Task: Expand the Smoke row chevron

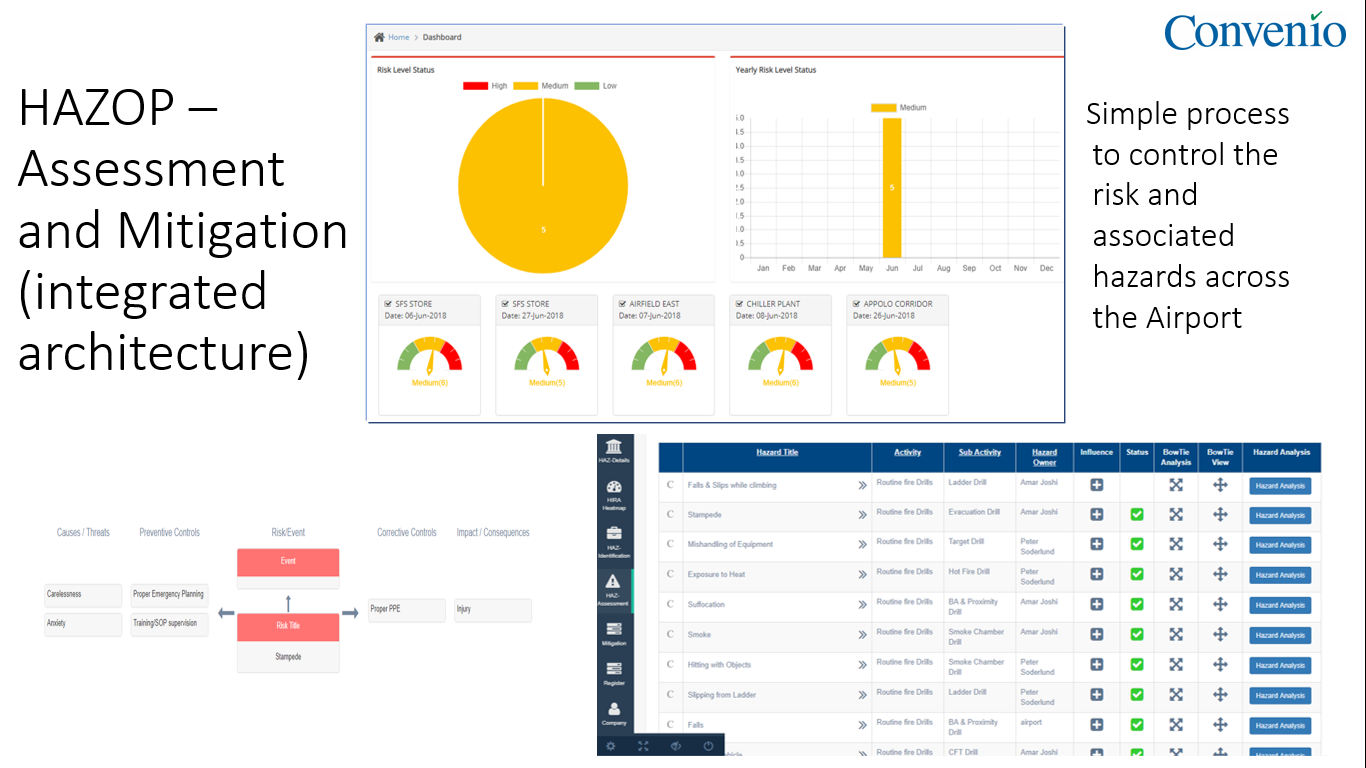Action: (862, 635)
